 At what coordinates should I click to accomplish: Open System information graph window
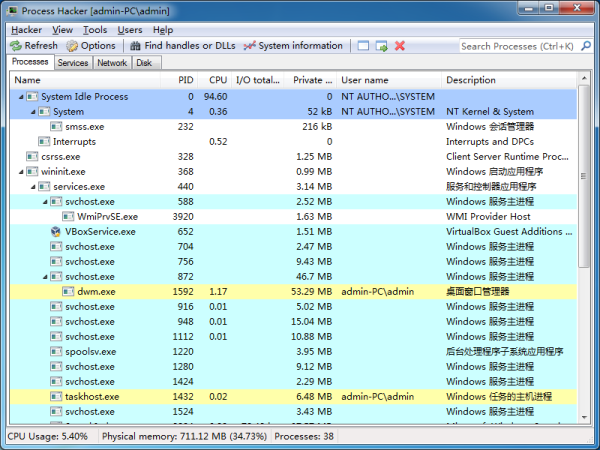click(293, 46)
